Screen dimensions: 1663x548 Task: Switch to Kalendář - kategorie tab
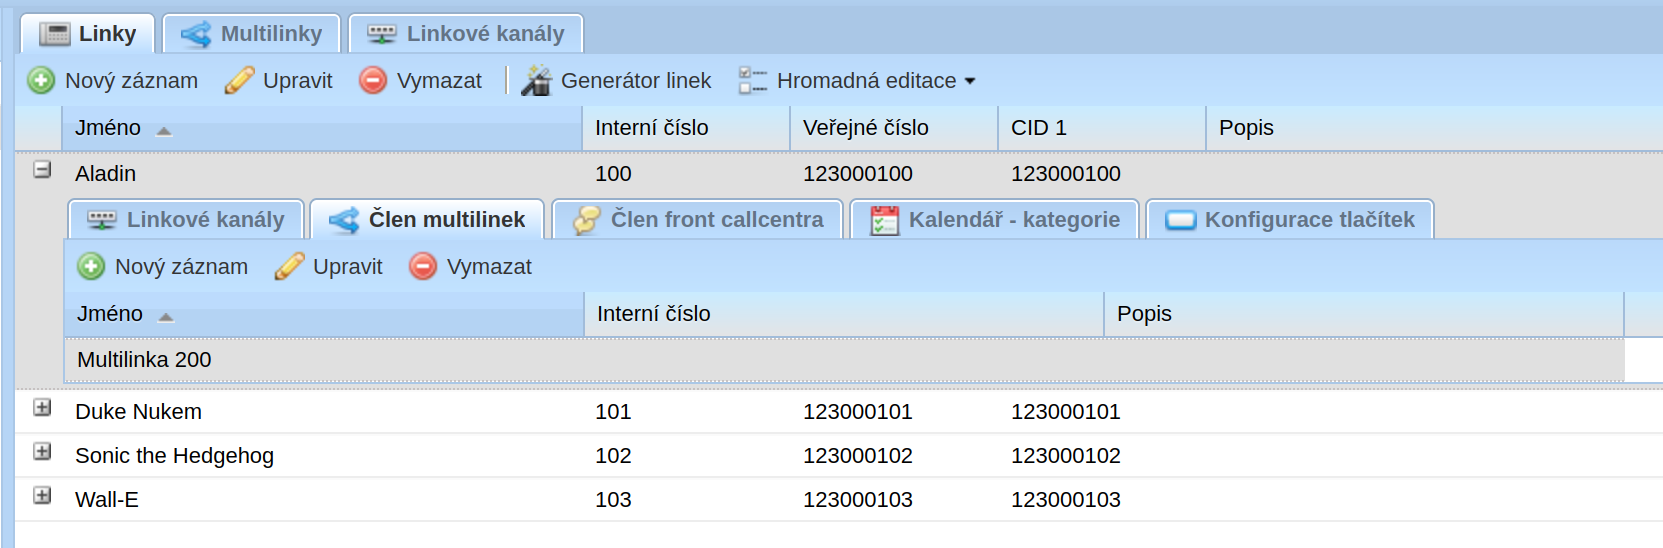(995, 220)
